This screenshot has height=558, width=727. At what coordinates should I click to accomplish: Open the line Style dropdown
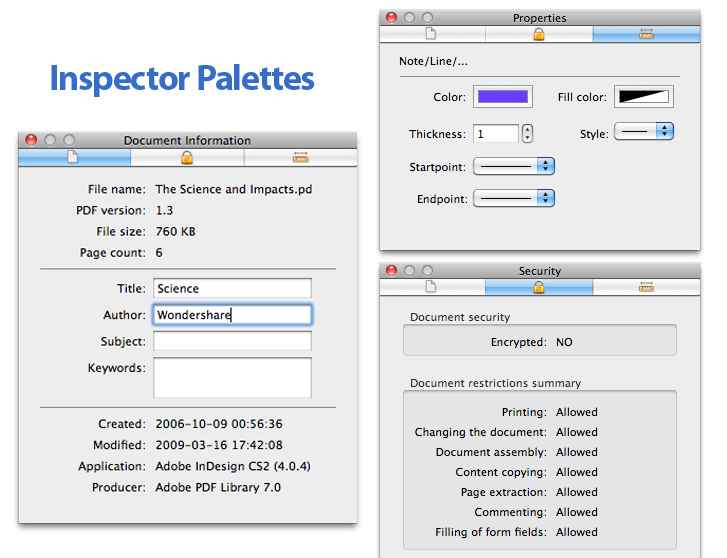coord(643,132)
